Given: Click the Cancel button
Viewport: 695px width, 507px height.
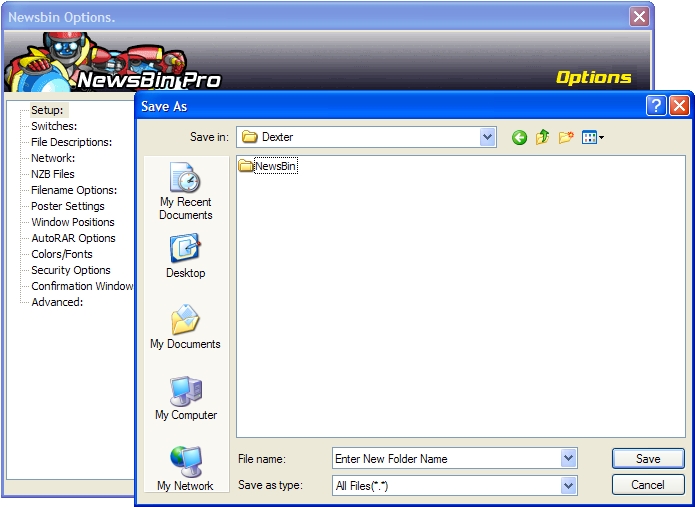Looking at the screenshot, I should coord(648,485).
